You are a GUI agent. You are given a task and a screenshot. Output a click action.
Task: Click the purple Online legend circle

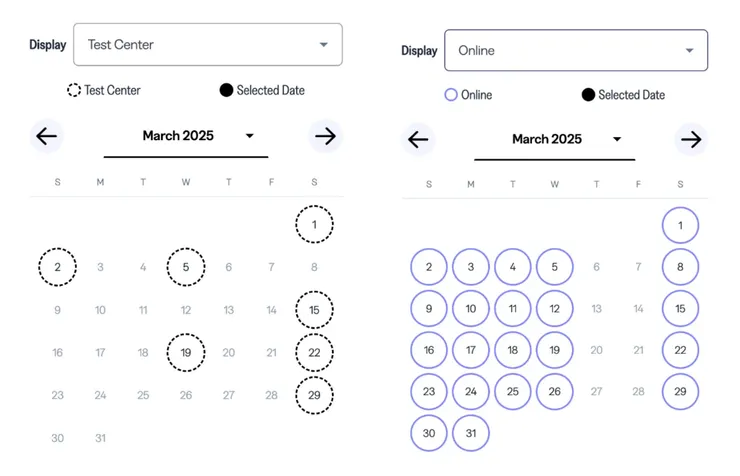coord(451,95)
